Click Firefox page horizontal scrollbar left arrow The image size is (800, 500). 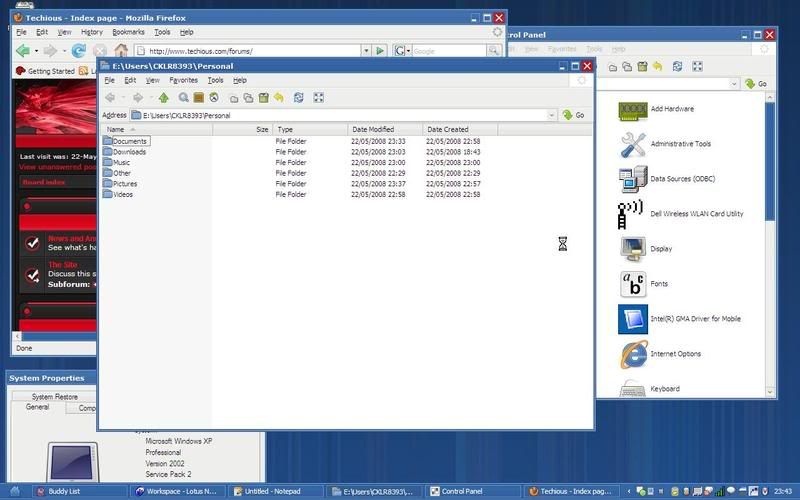pos(17,336)
